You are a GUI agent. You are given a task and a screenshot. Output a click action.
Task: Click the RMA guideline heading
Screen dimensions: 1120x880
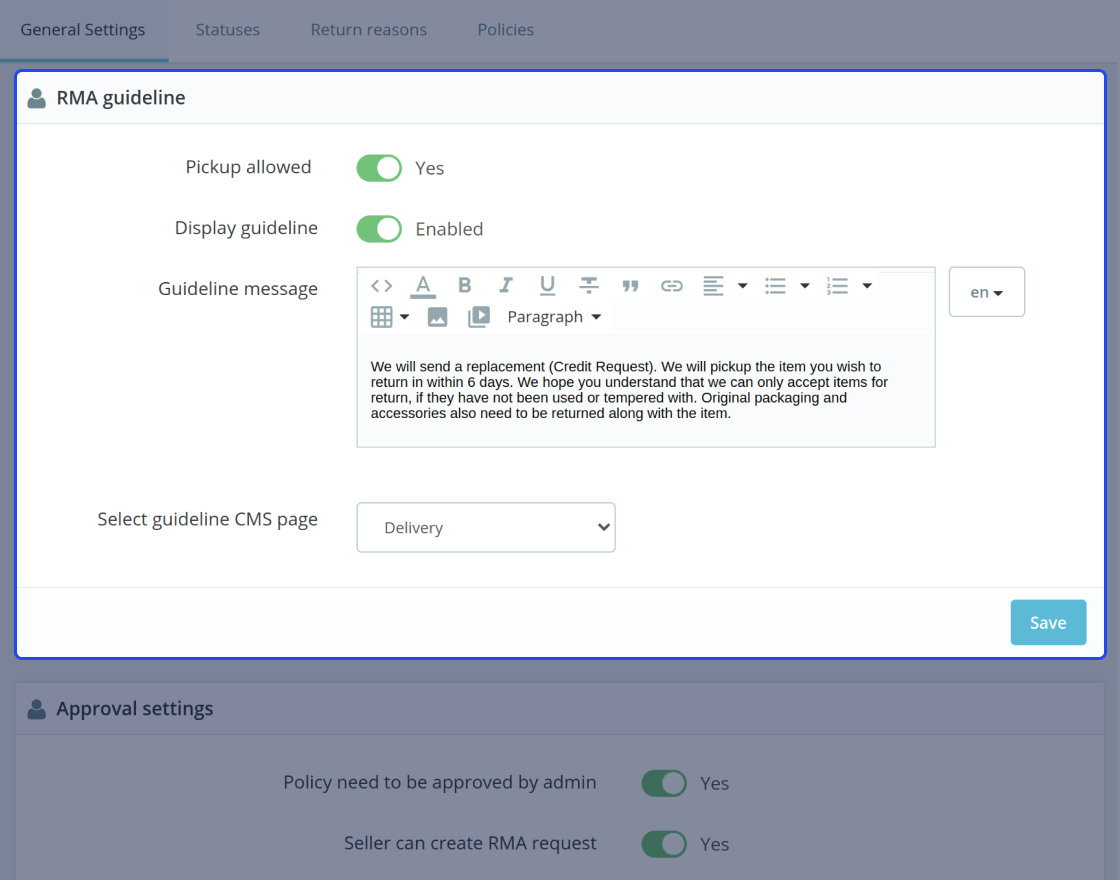coord(121,97)
